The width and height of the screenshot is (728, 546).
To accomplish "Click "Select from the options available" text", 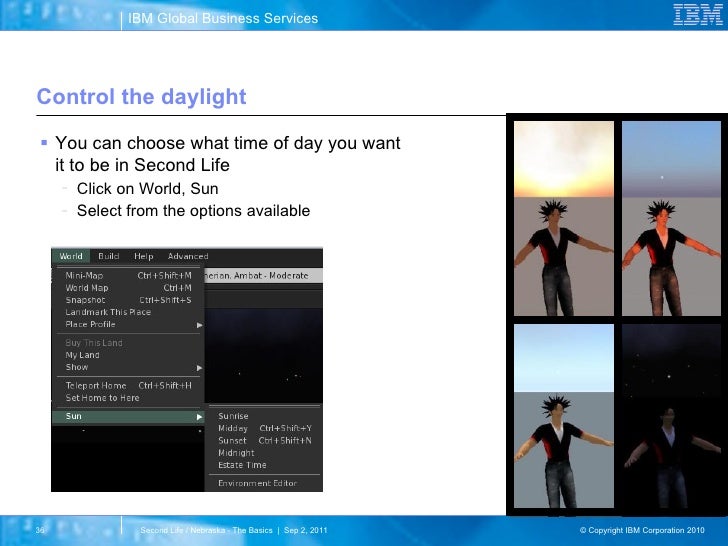I will tap(194, 210).
